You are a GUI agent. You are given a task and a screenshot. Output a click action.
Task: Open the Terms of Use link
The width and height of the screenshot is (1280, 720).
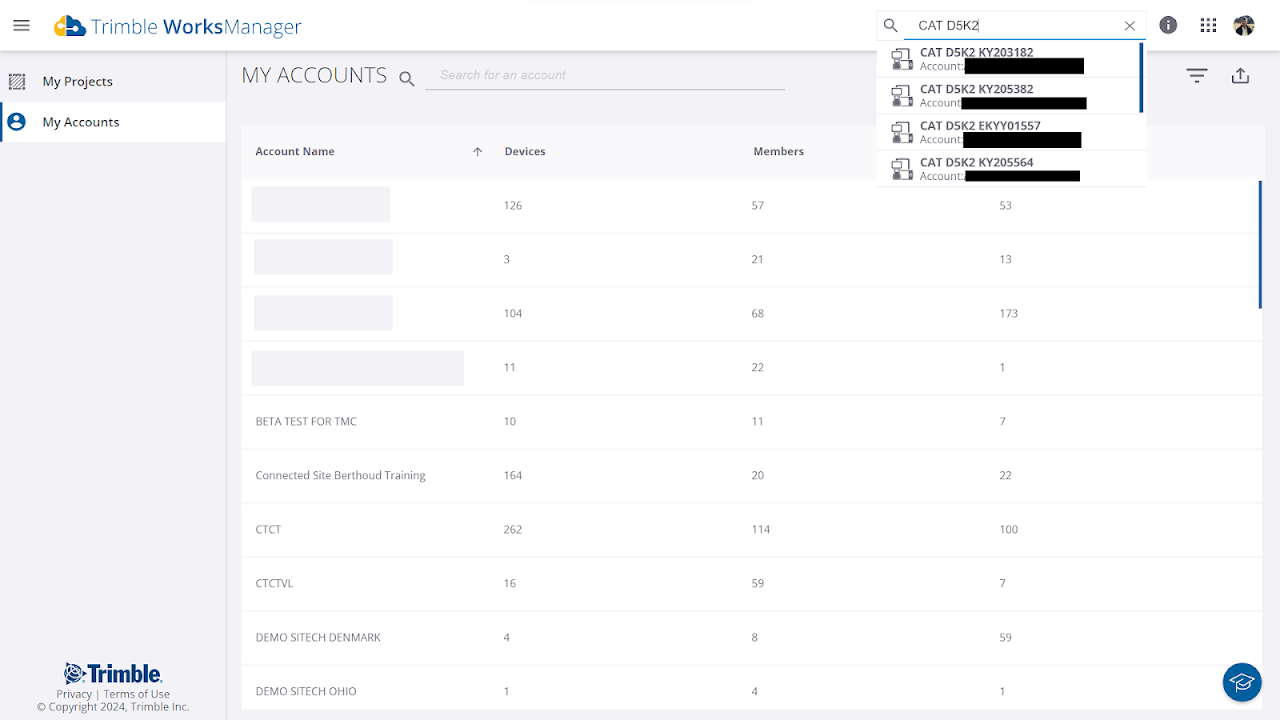pos(137,694)
